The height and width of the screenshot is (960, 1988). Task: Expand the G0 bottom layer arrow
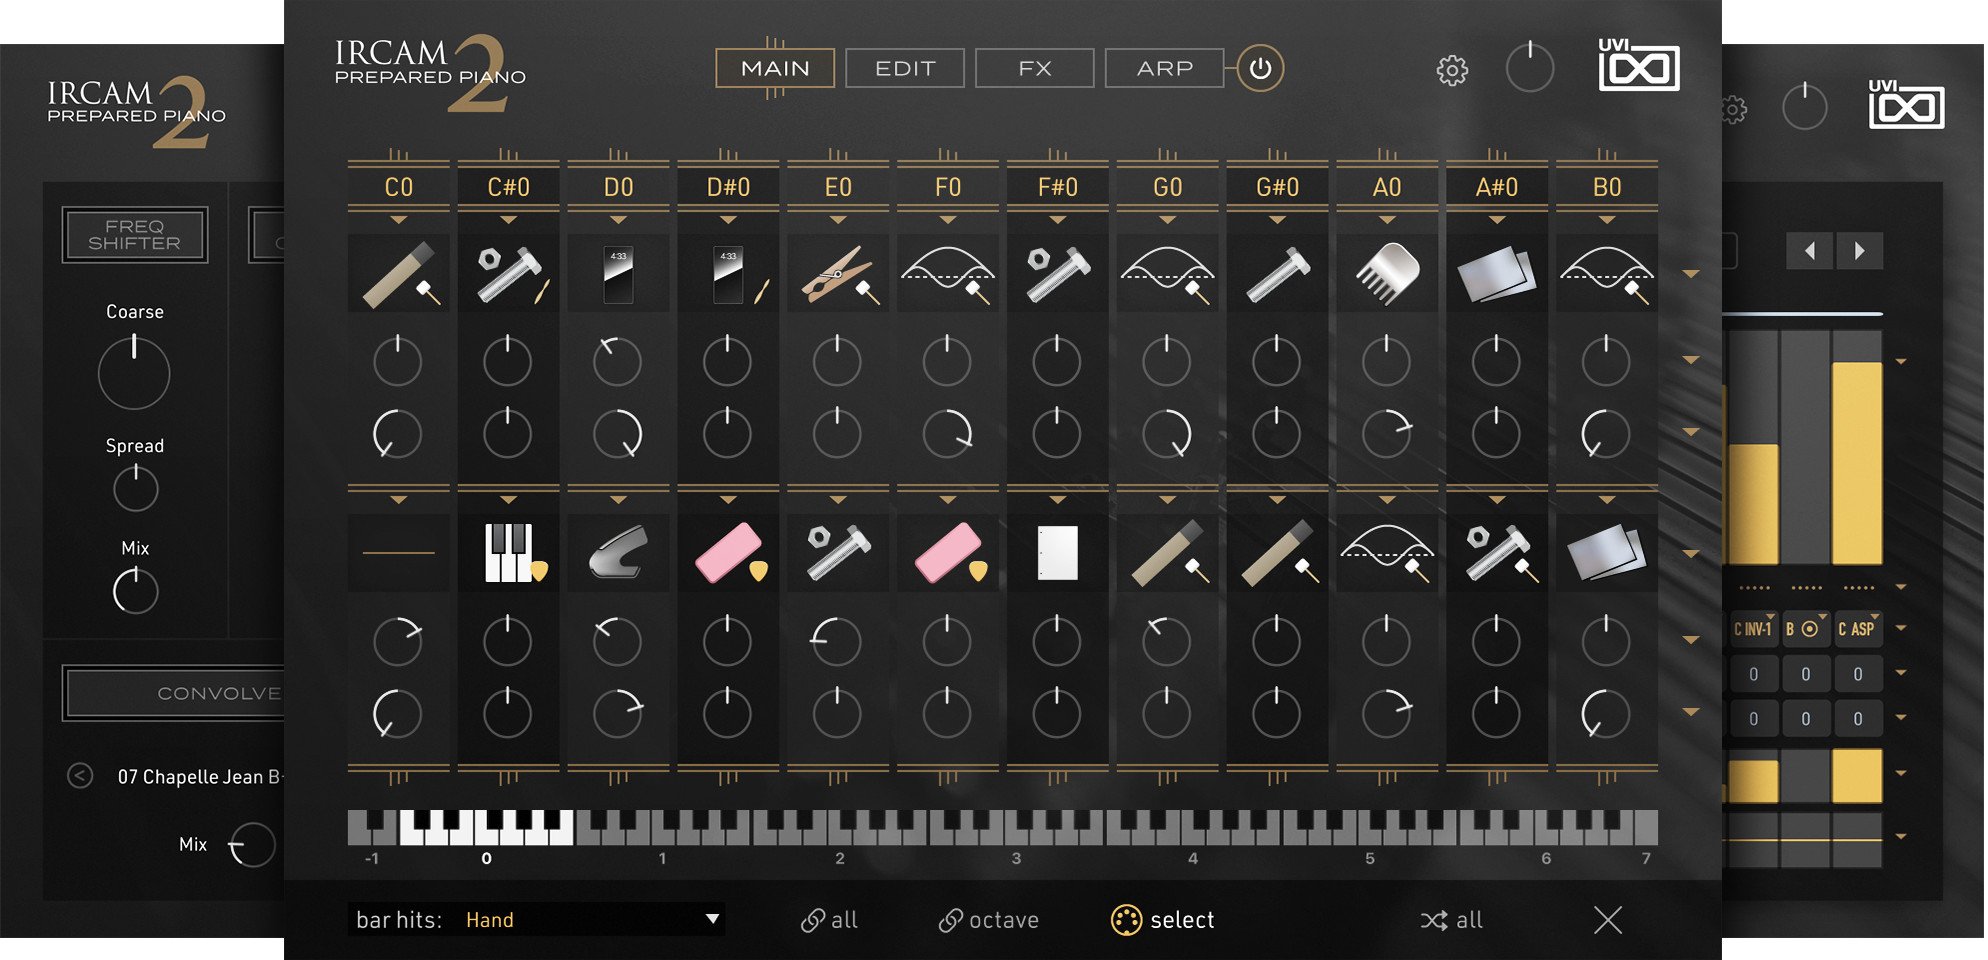1168,499
